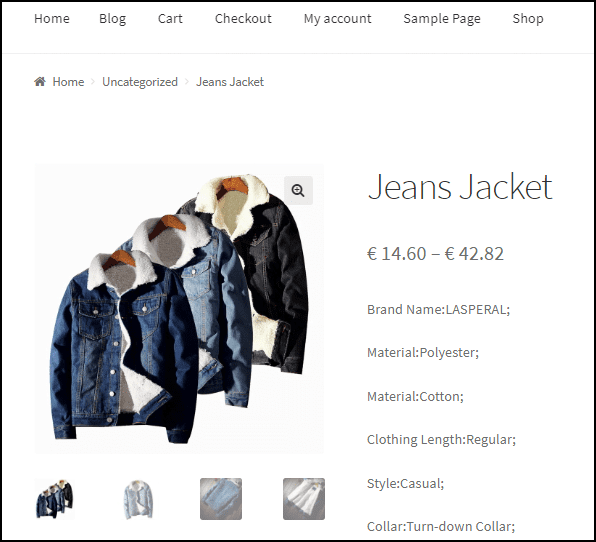Click the Jeans Jacket product title
596x542 pixels.
tap(460, 187)
